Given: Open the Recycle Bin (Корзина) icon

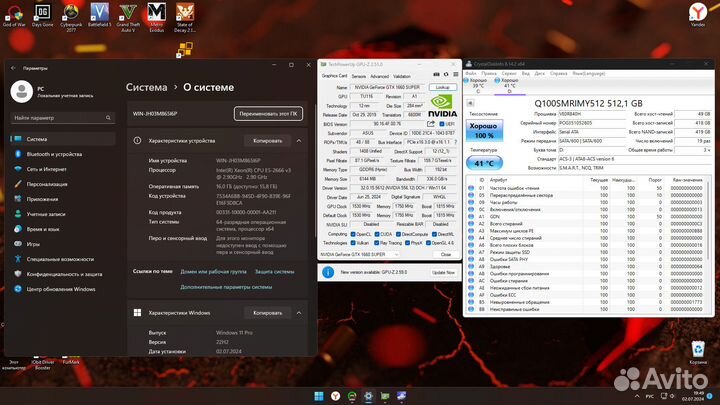Looking at the screenshot, I should [x=698, y=353].
